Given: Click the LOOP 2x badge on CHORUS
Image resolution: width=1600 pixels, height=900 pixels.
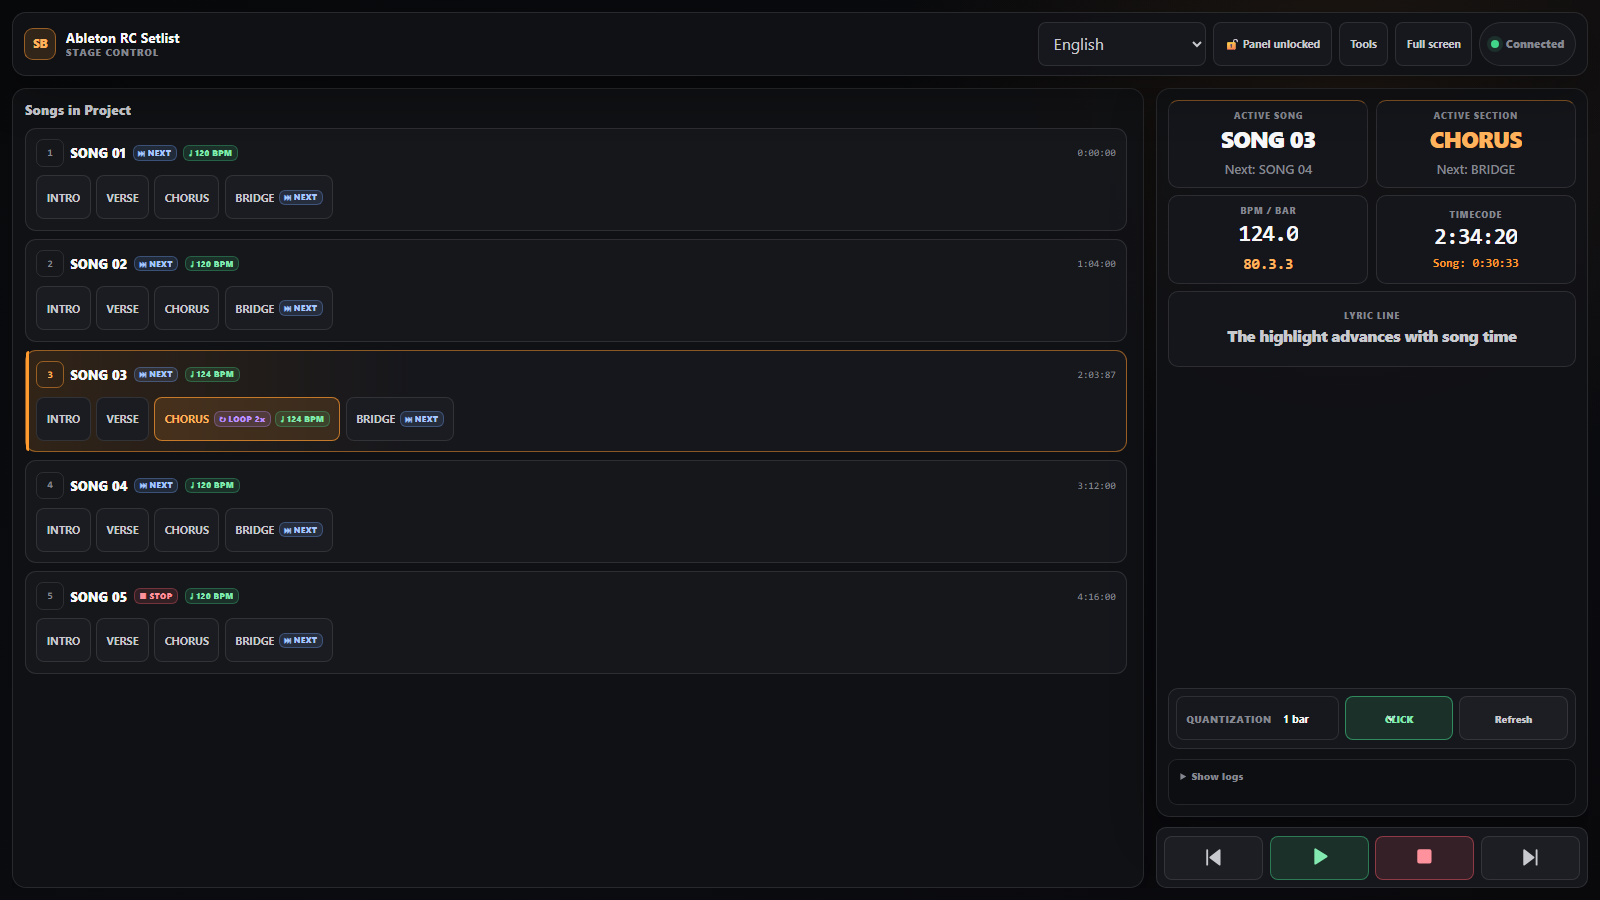Looking at the screenshot, I should coord(242,419).
